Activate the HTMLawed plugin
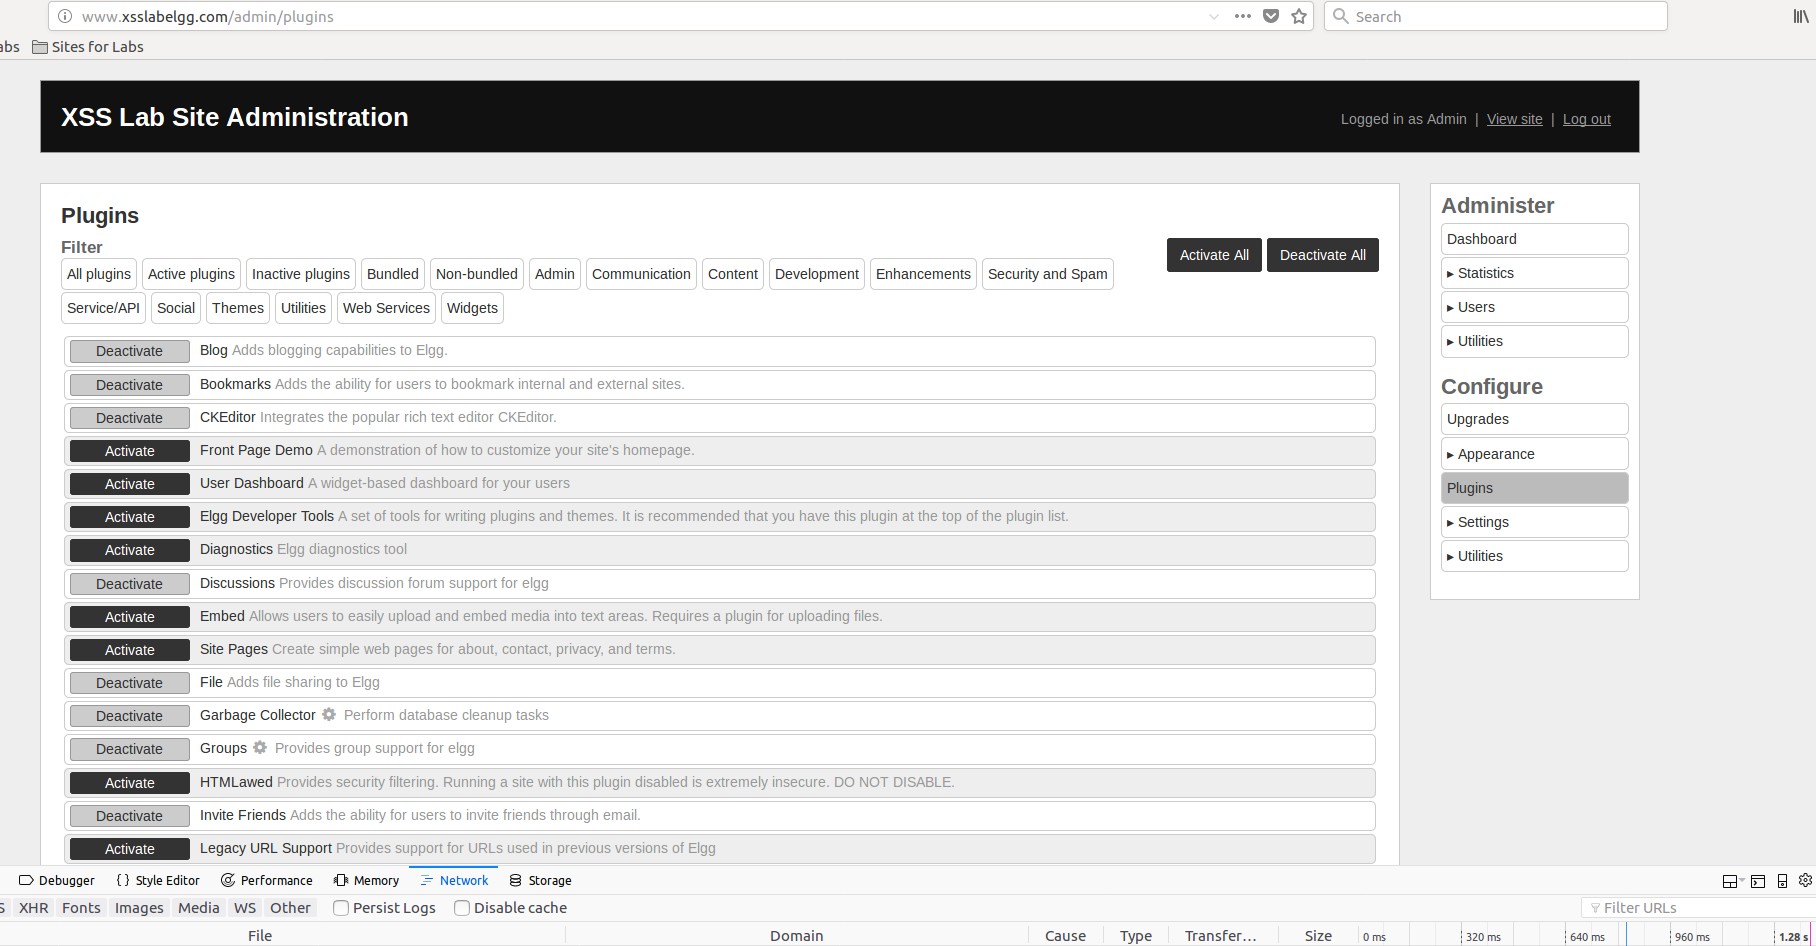 click(x=130, y=783)
